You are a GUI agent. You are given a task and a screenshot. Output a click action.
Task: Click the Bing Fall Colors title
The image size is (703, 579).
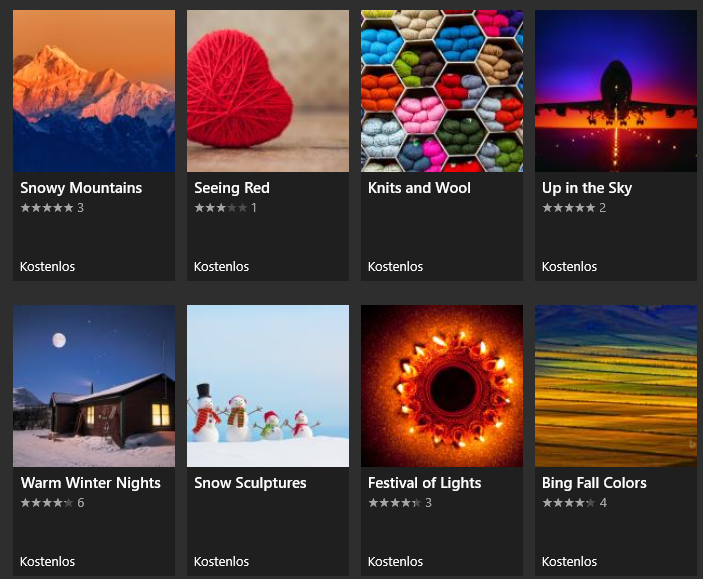[594, 483]
